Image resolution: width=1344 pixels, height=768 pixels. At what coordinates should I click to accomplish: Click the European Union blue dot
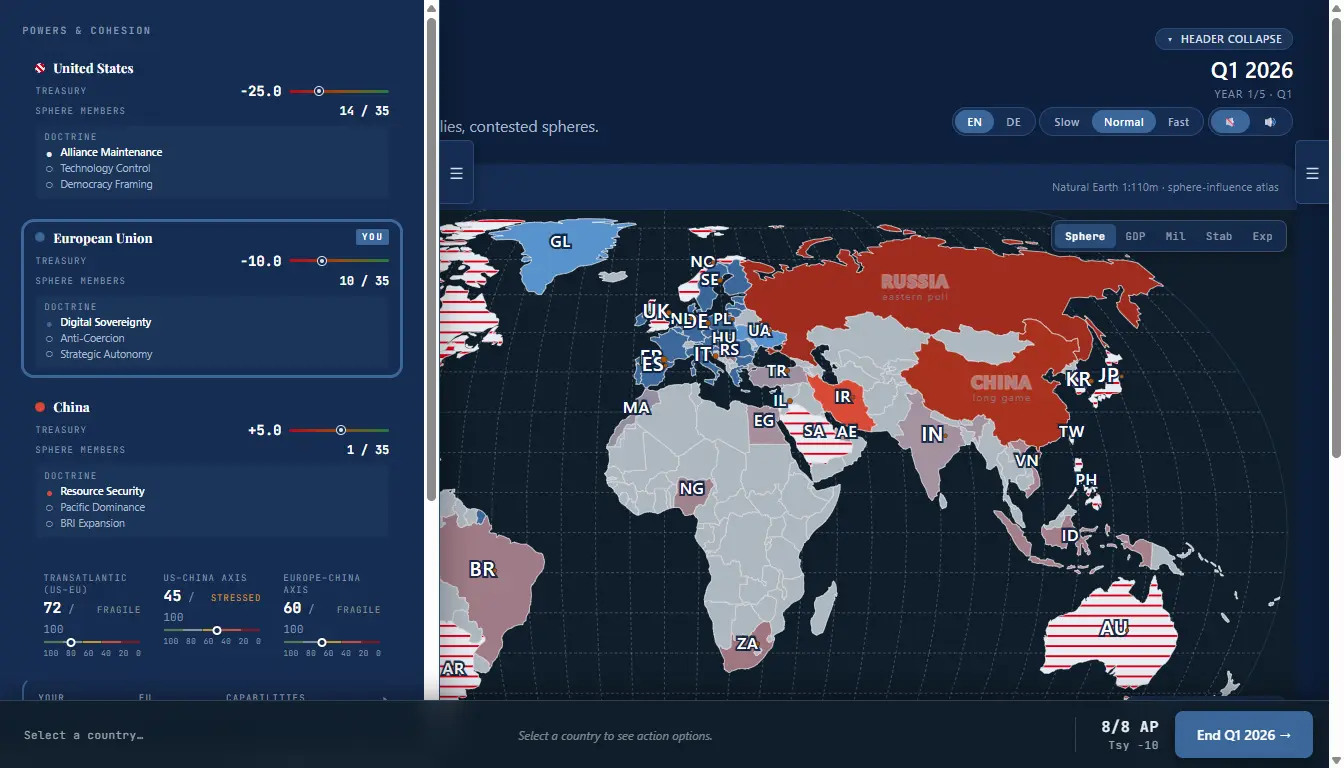tap(40, 238)
